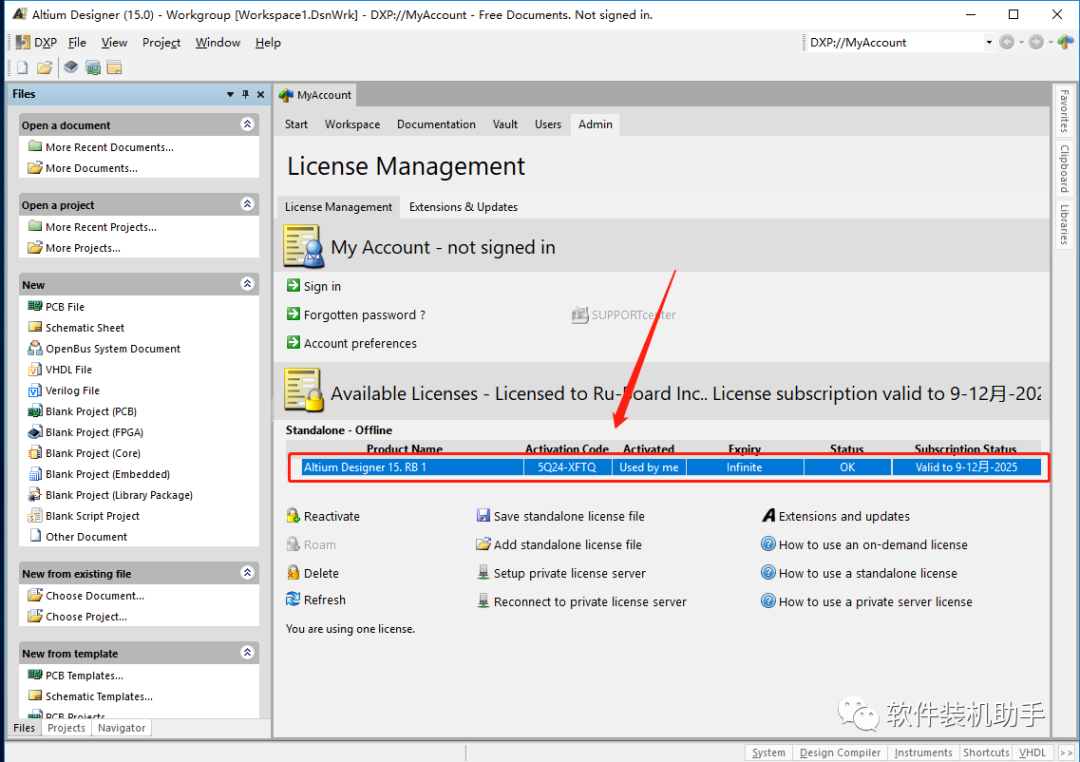Click the PCB release view toolbar icon

[93, 68]
